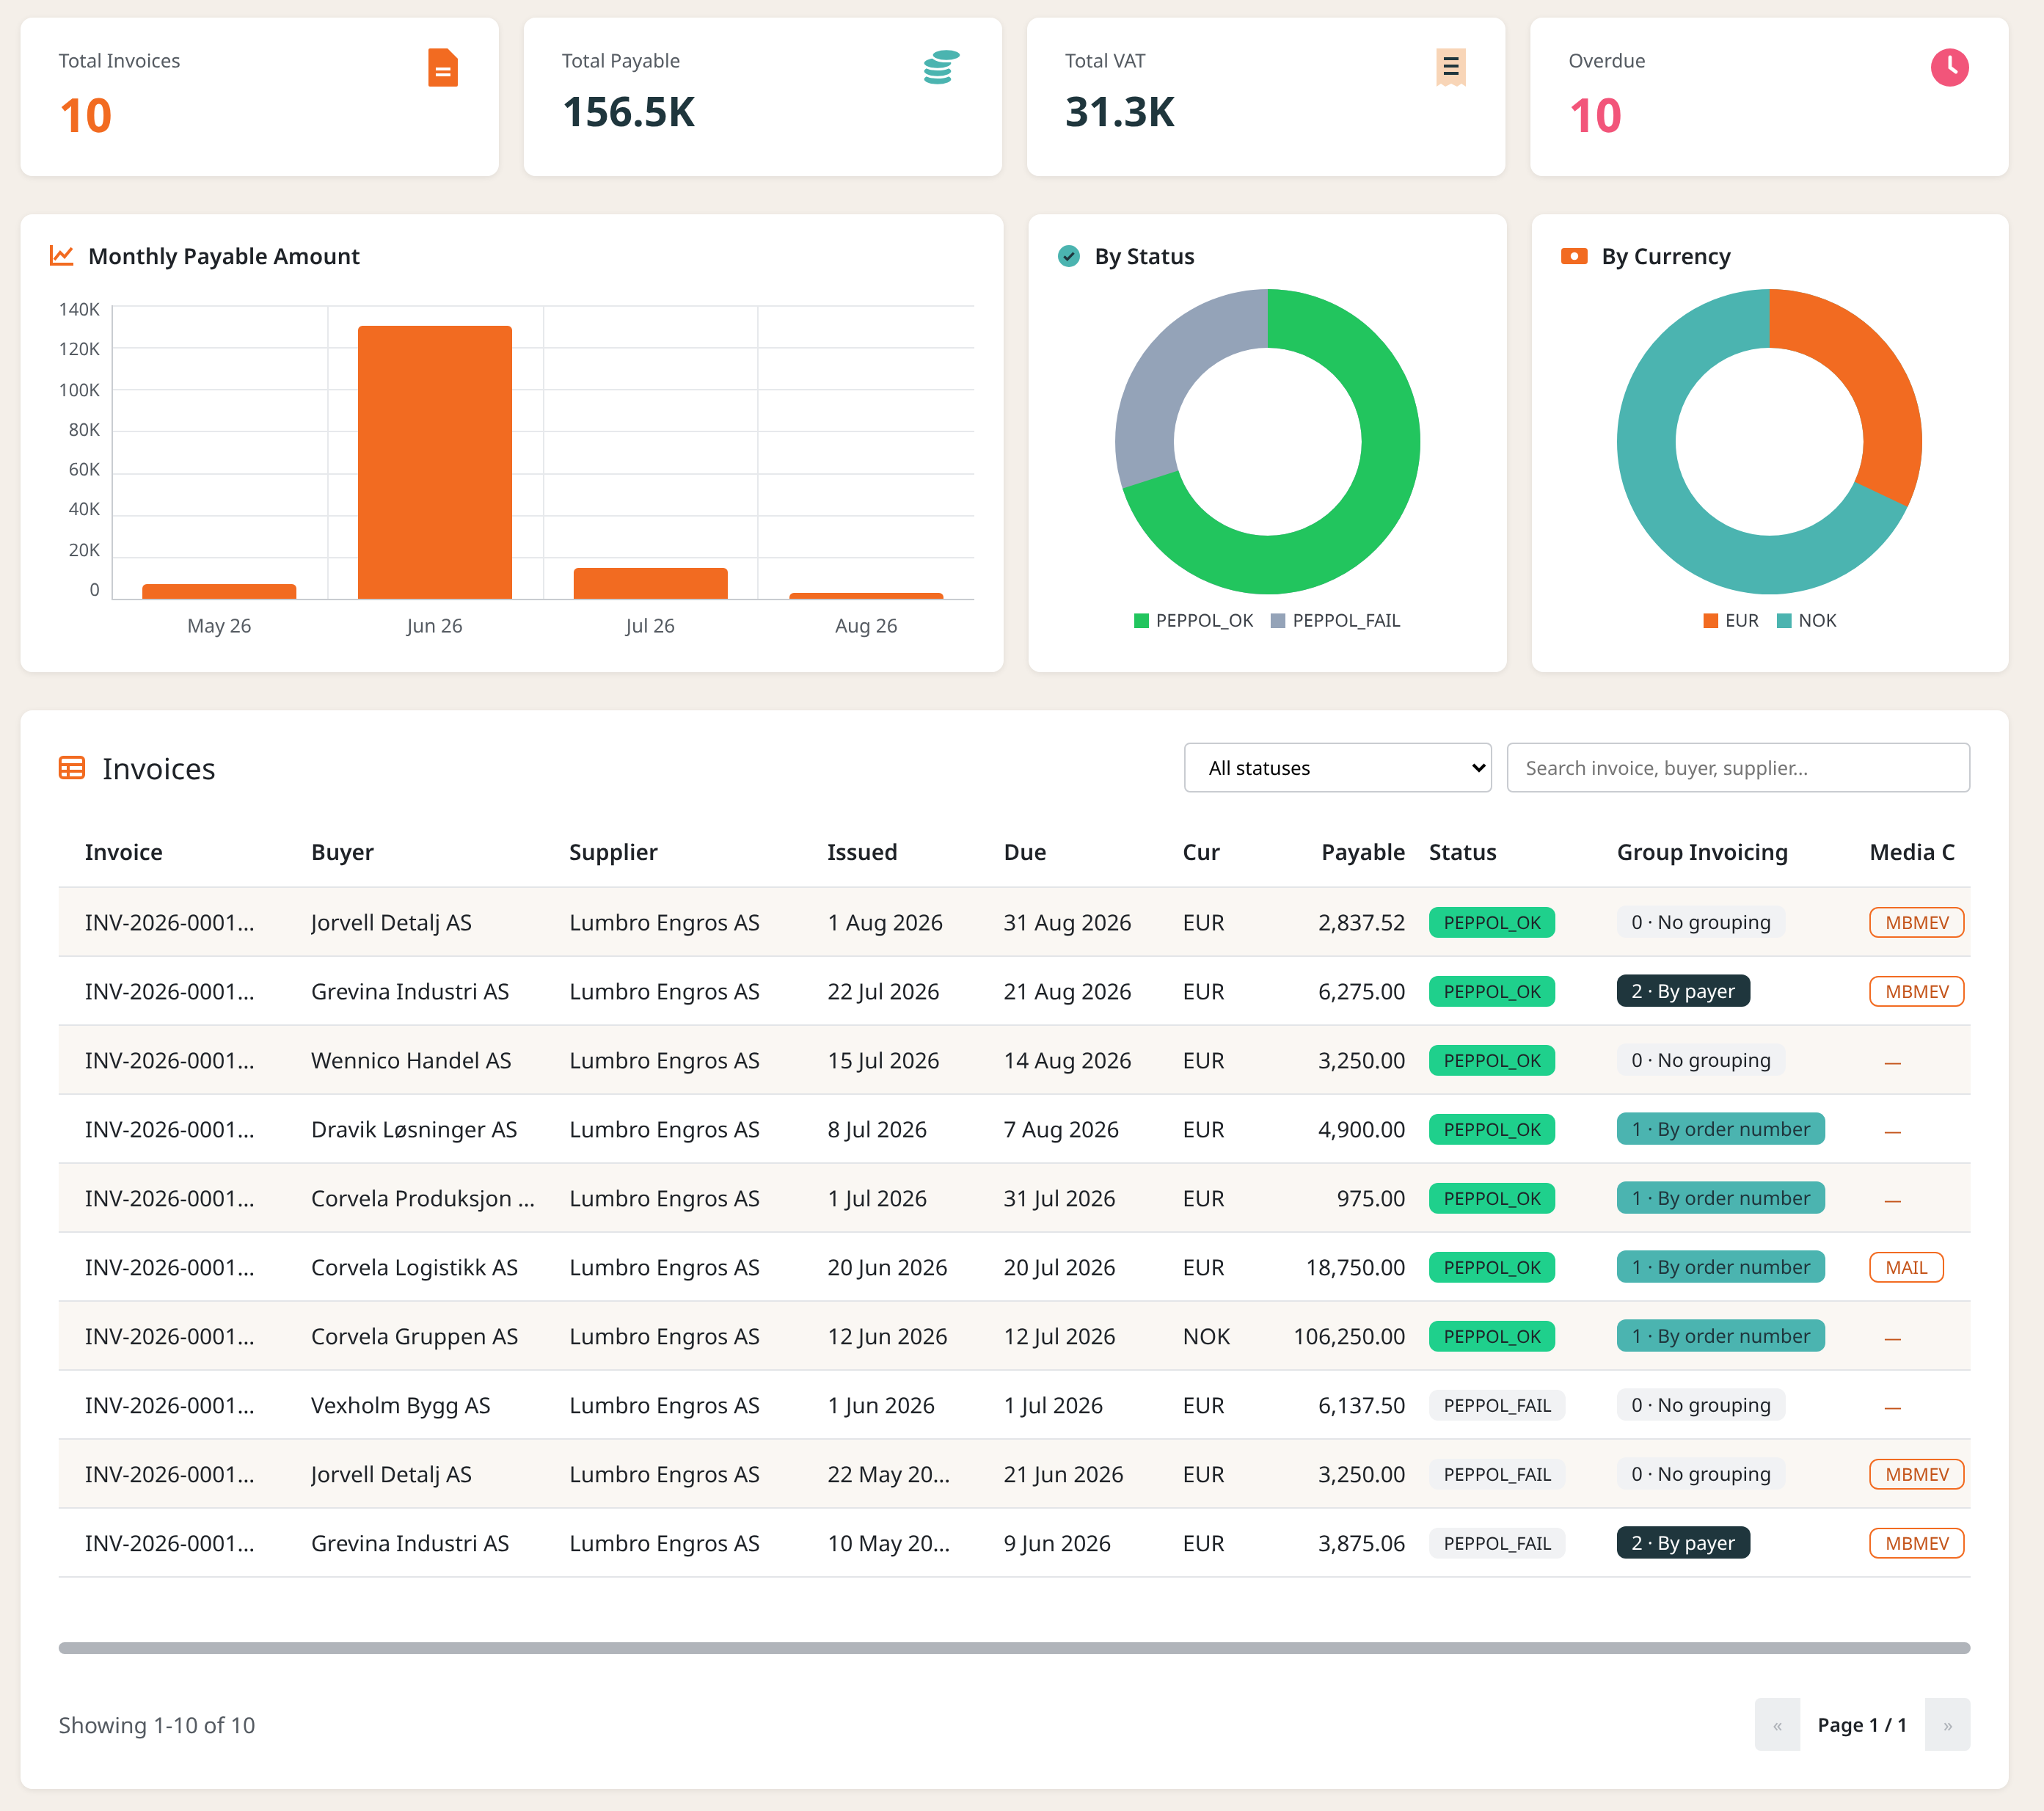Click the due date 9 Jun 2026

[x=1057, y=1543]
